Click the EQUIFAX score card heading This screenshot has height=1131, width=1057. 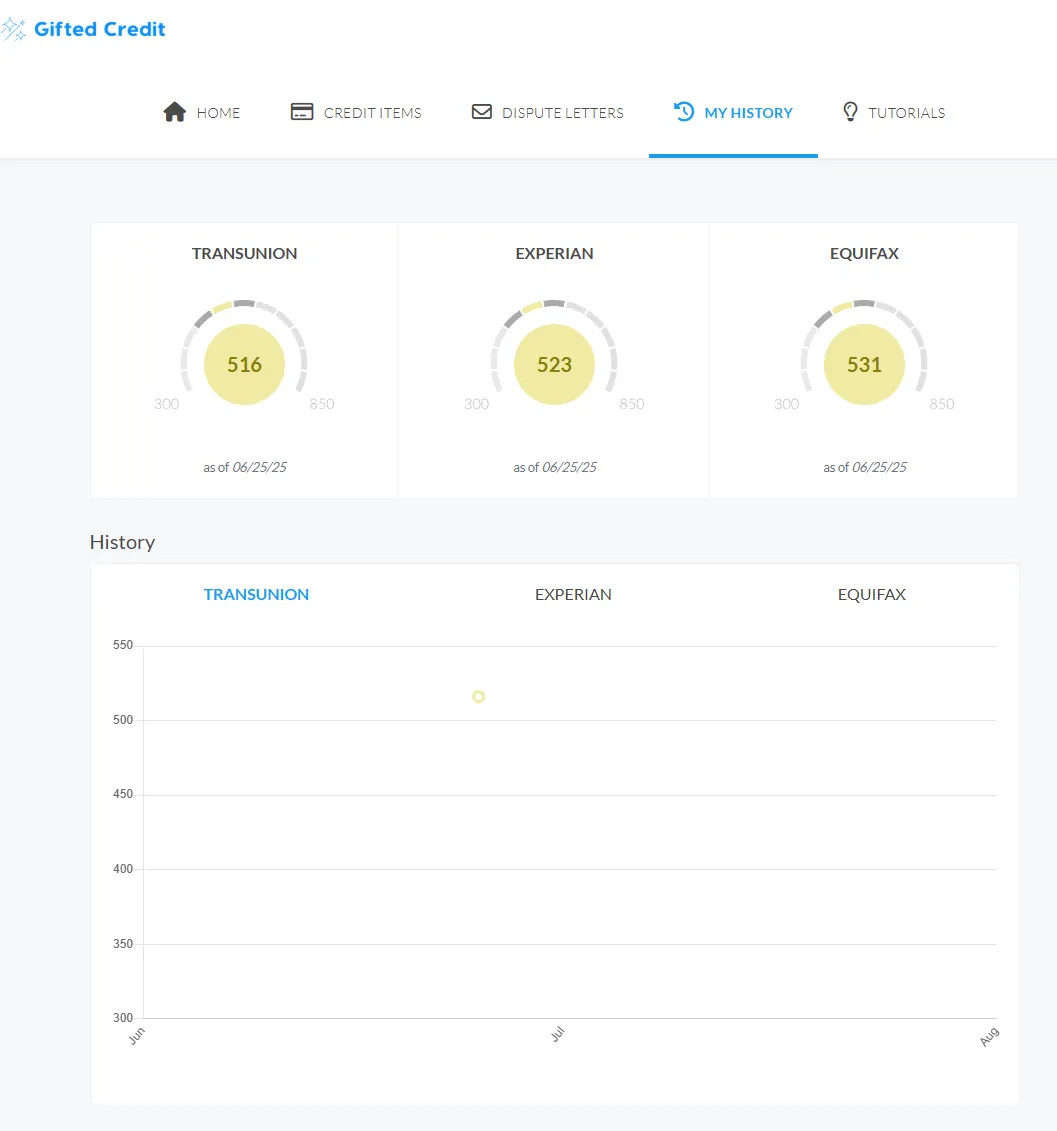pos(864,253)
